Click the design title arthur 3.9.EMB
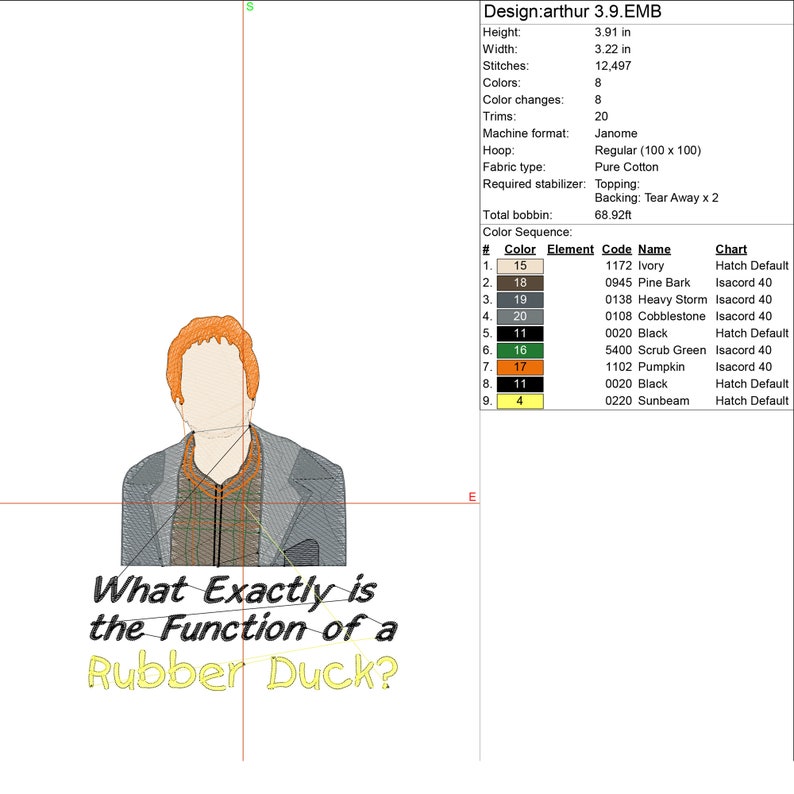 572,11
